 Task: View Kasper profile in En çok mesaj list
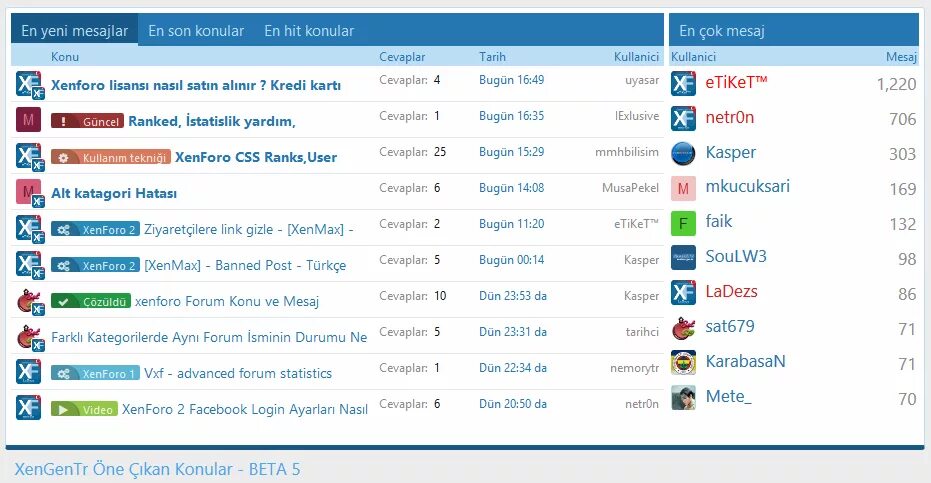click(x=731, y=152)
